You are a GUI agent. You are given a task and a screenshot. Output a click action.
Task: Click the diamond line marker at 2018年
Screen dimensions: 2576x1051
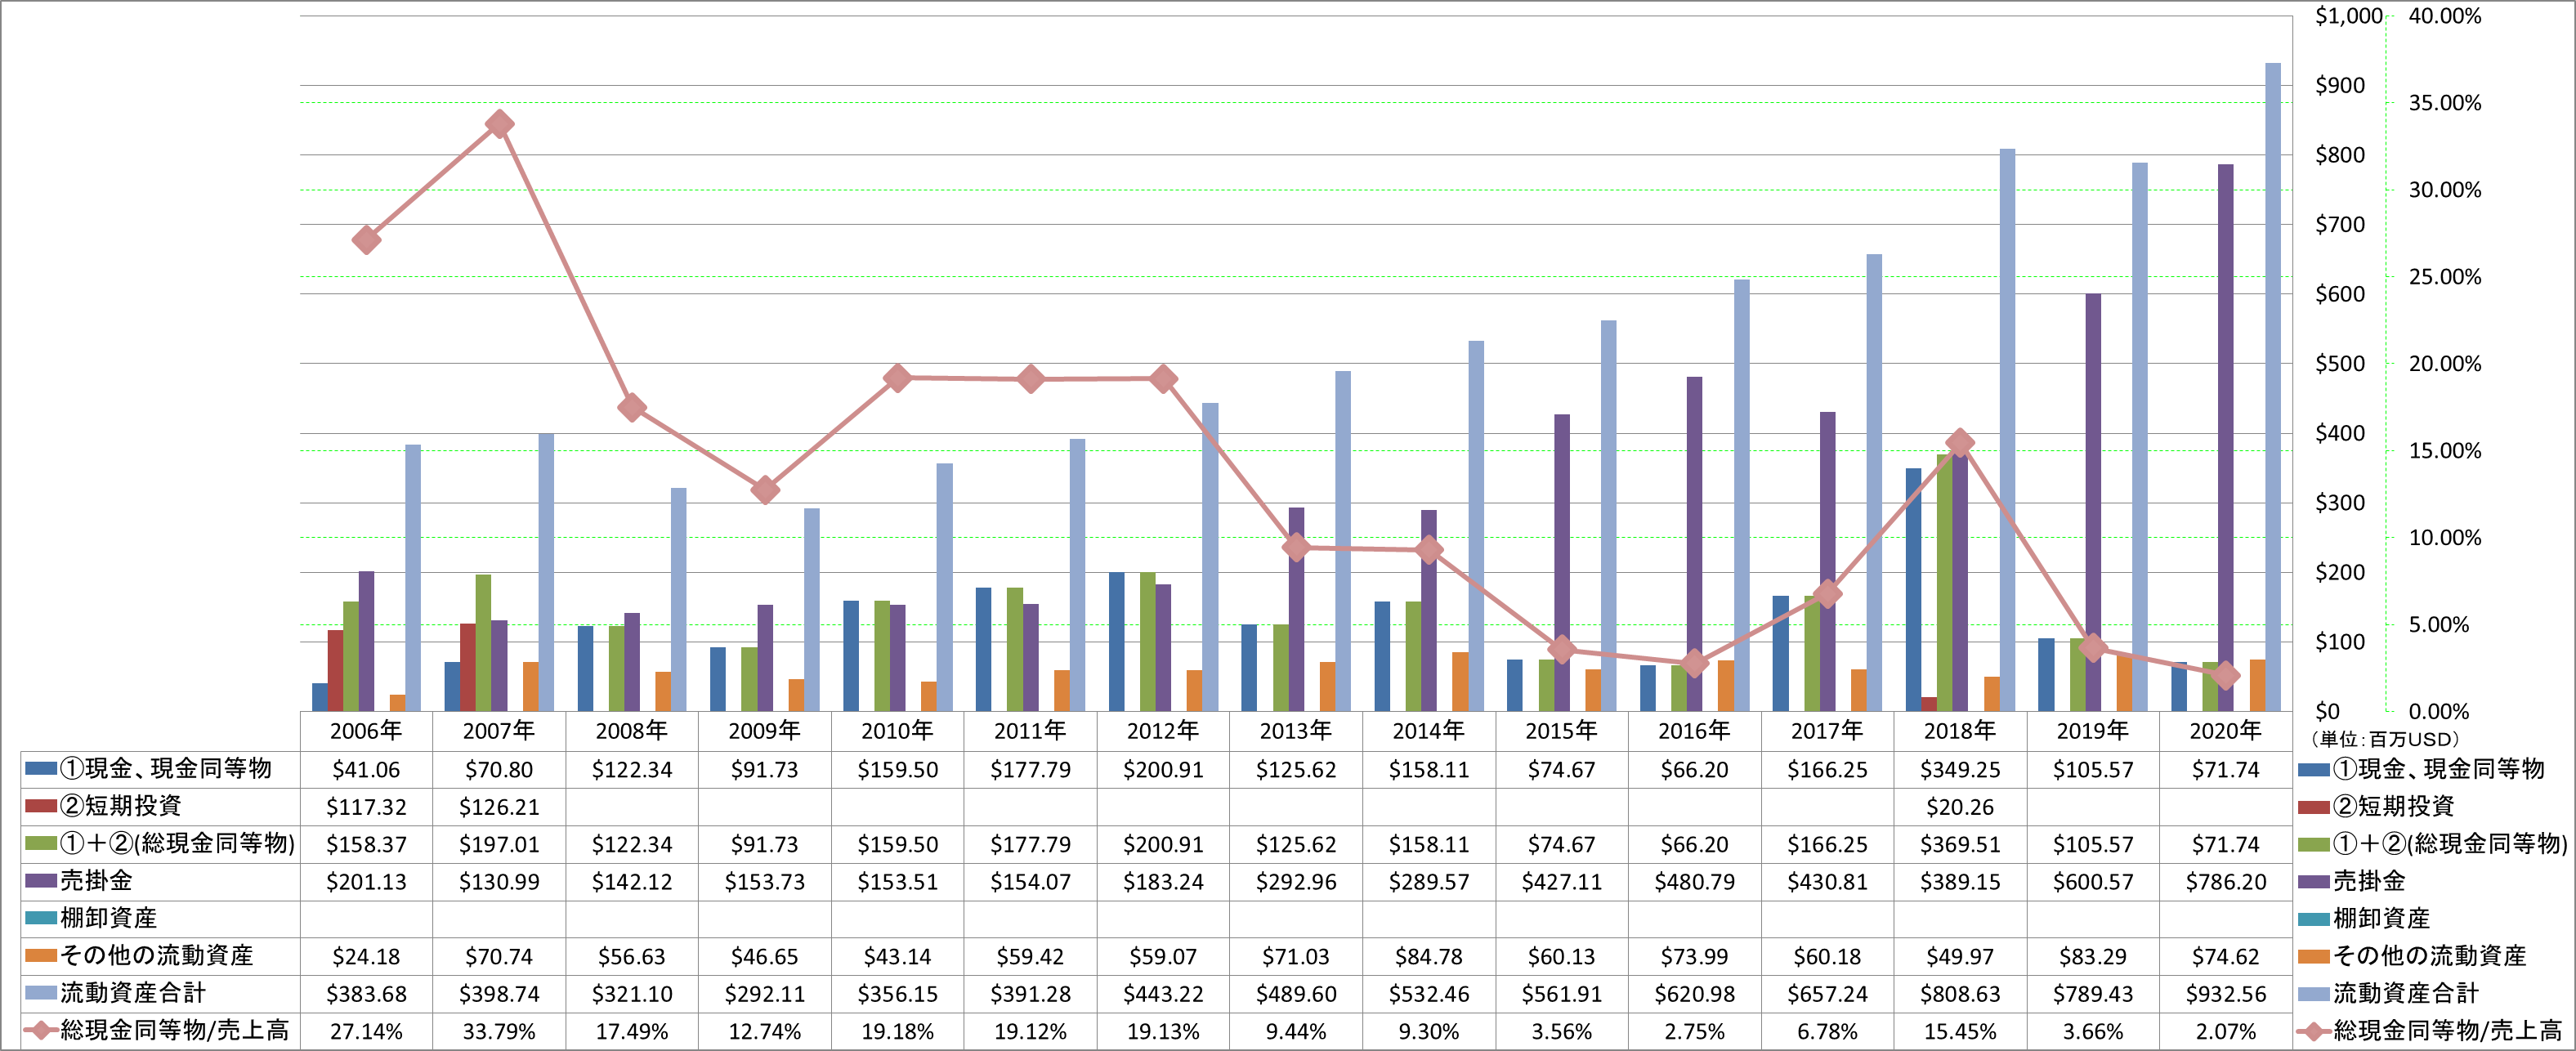[1960, 443]
